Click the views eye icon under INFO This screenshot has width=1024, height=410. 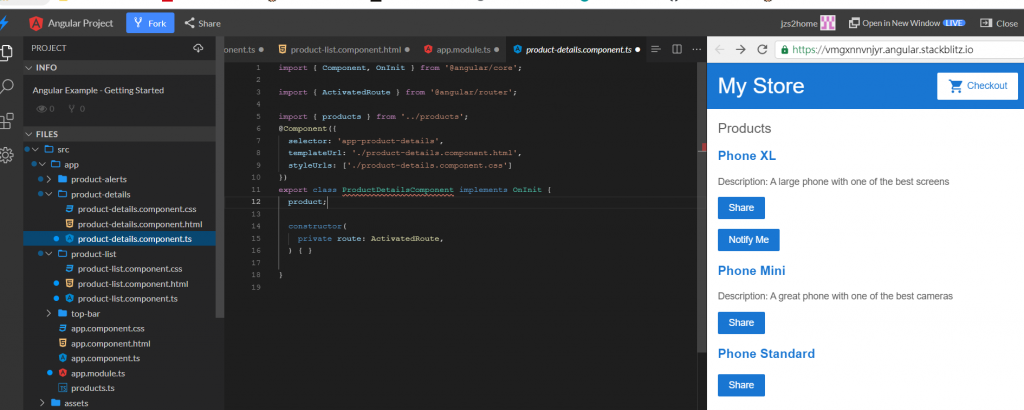click(x=42, y=109)
